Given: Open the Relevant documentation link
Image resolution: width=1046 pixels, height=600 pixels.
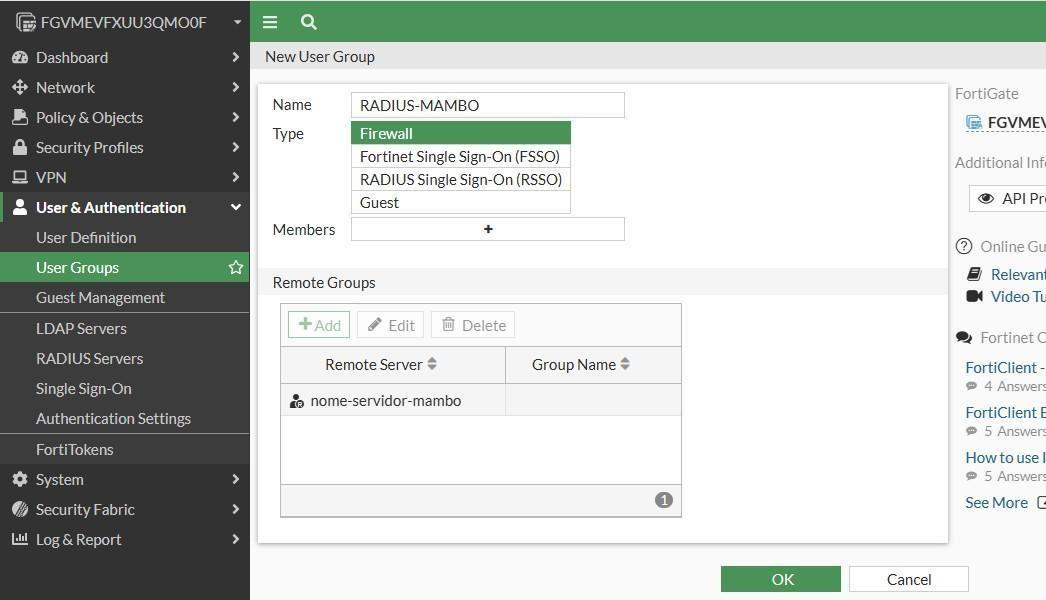Looking at the screenshot, I should point(1018,274).
